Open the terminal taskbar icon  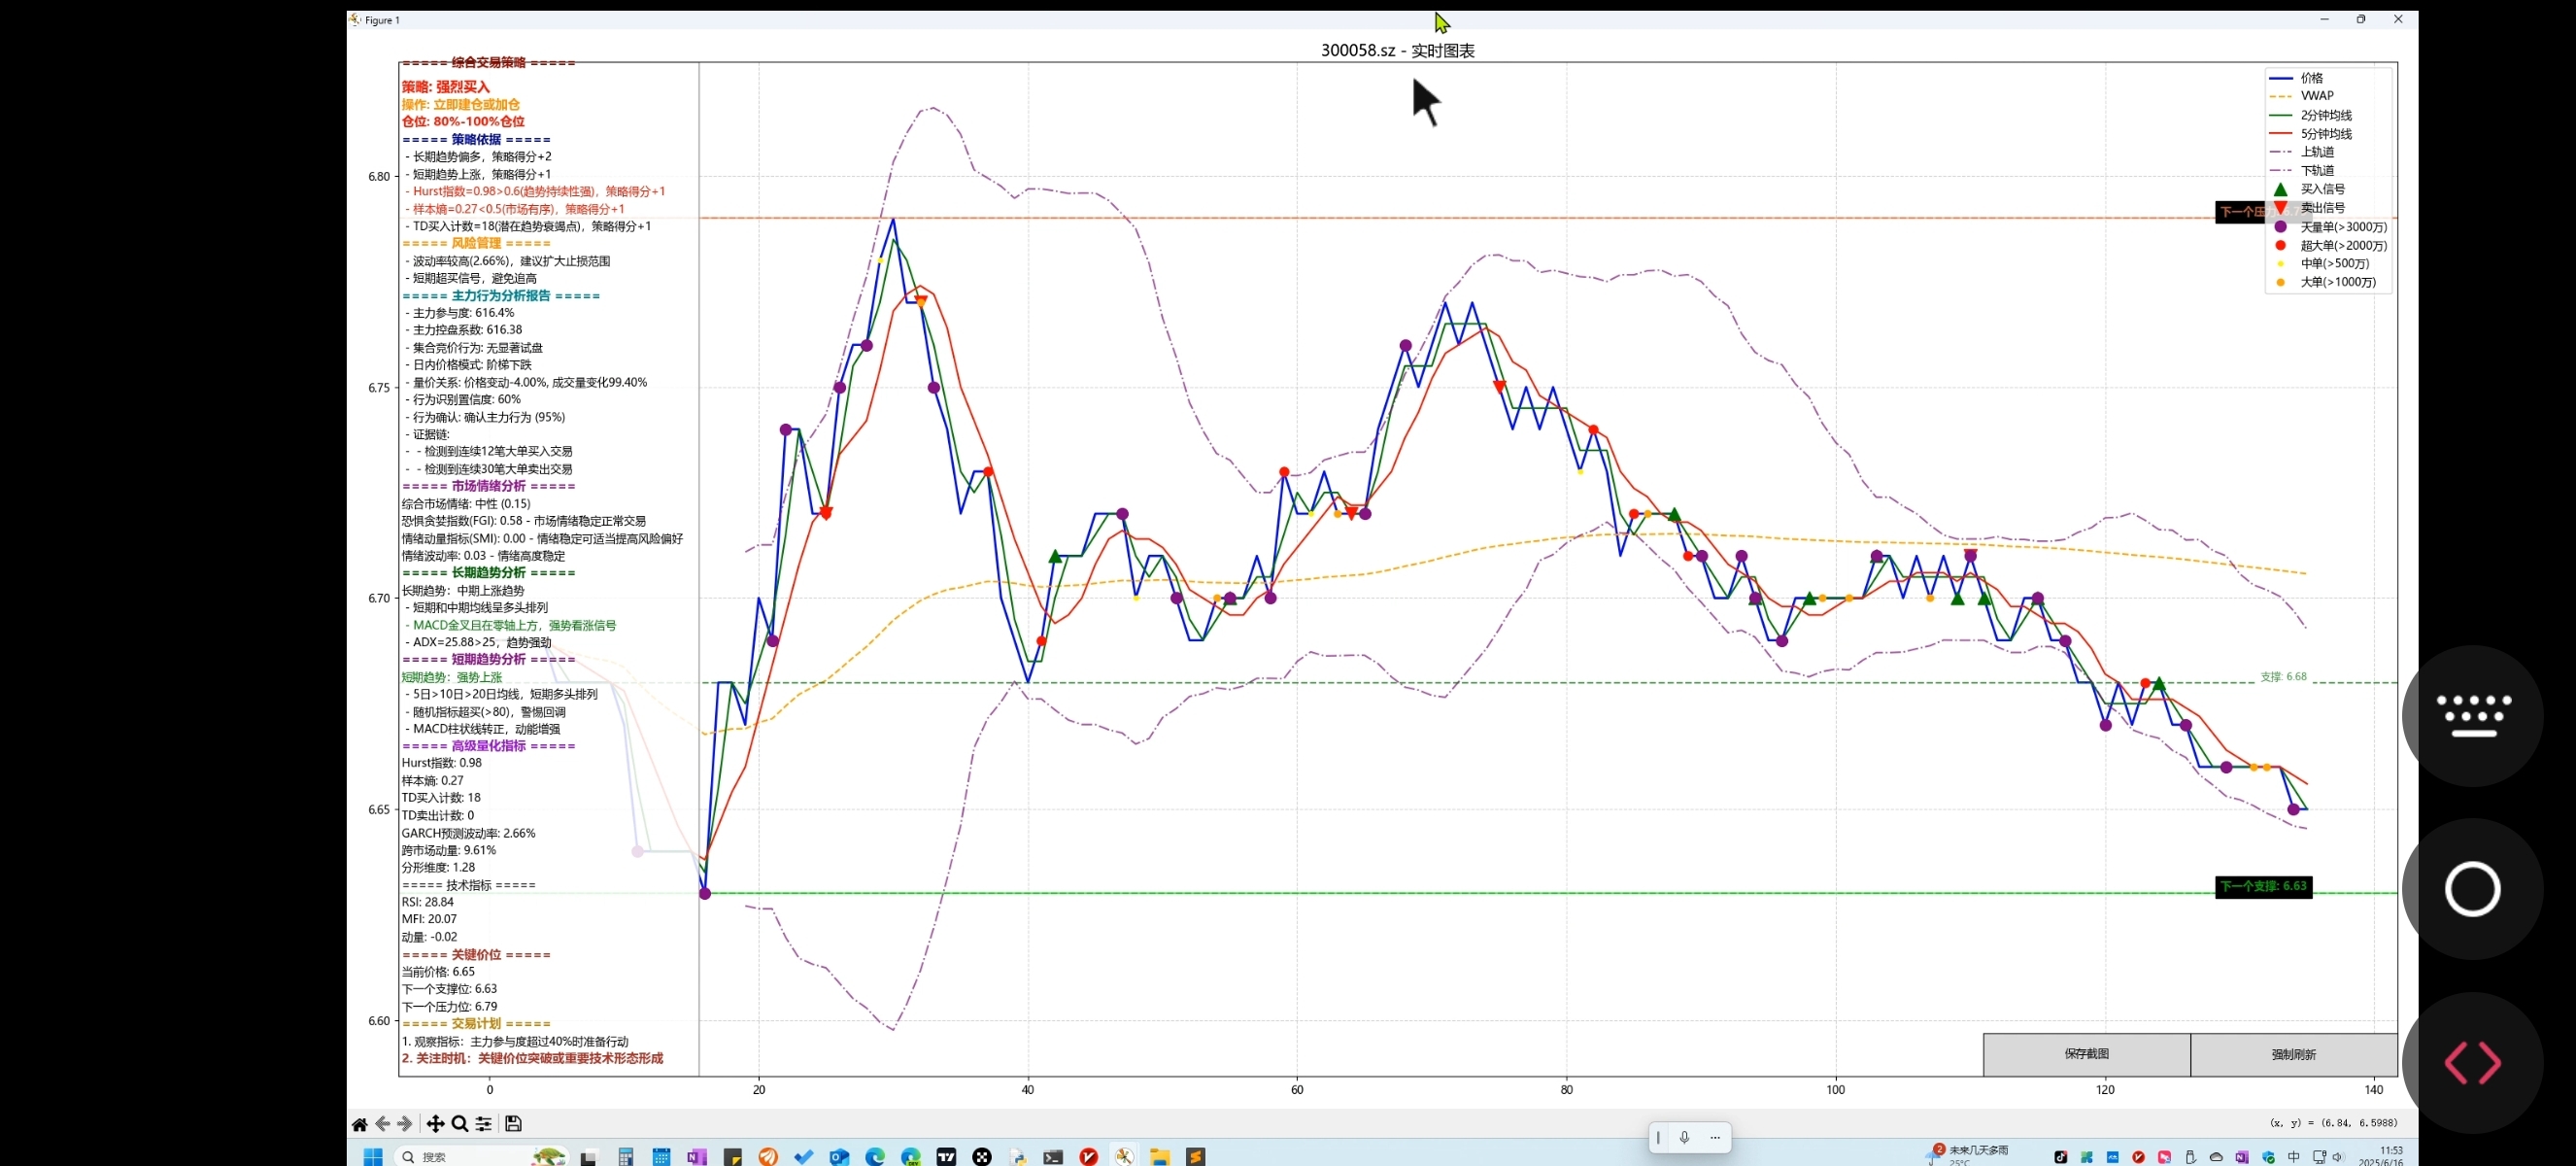(x=1053, y=1157)
